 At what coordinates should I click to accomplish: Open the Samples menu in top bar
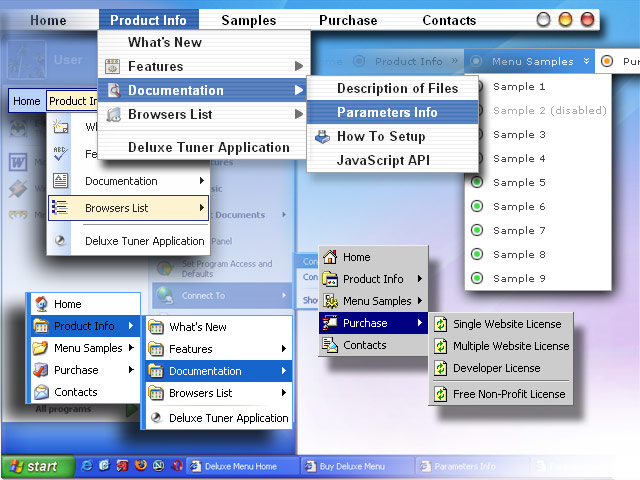tap(249, 20)
